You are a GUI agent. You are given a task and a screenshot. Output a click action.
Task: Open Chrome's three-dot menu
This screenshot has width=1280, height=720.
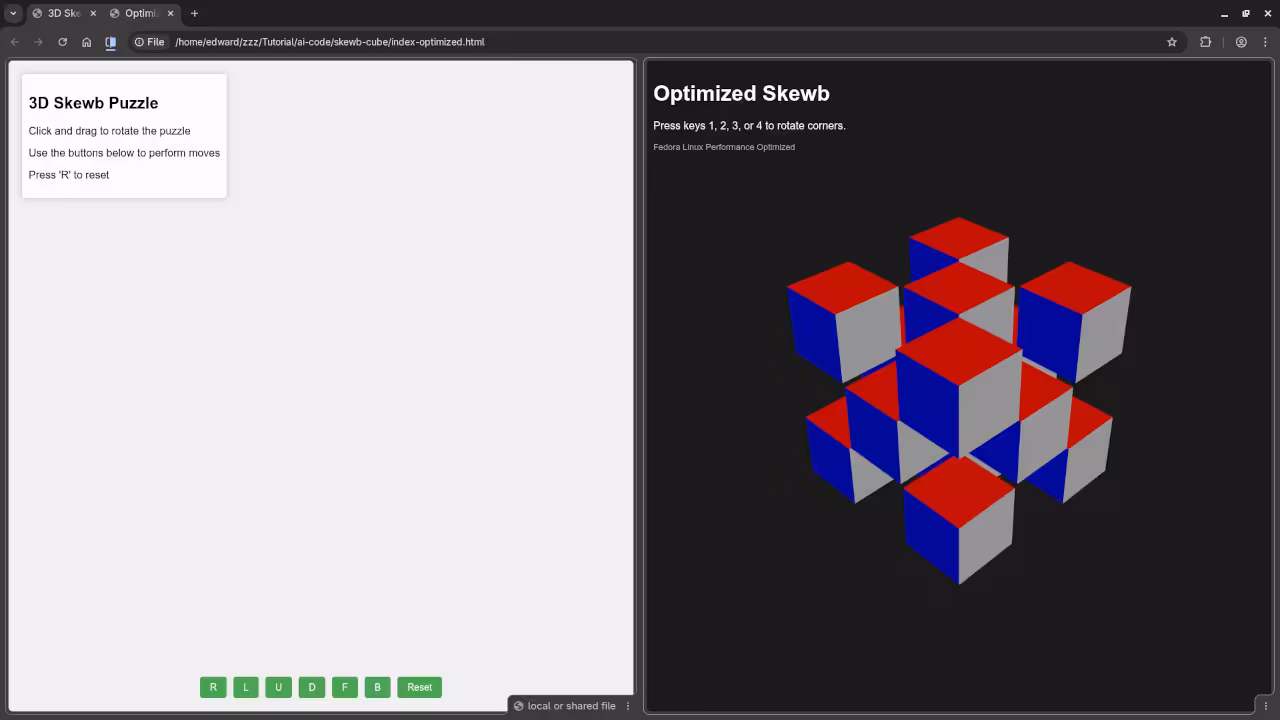click(x=1266, y=42)
